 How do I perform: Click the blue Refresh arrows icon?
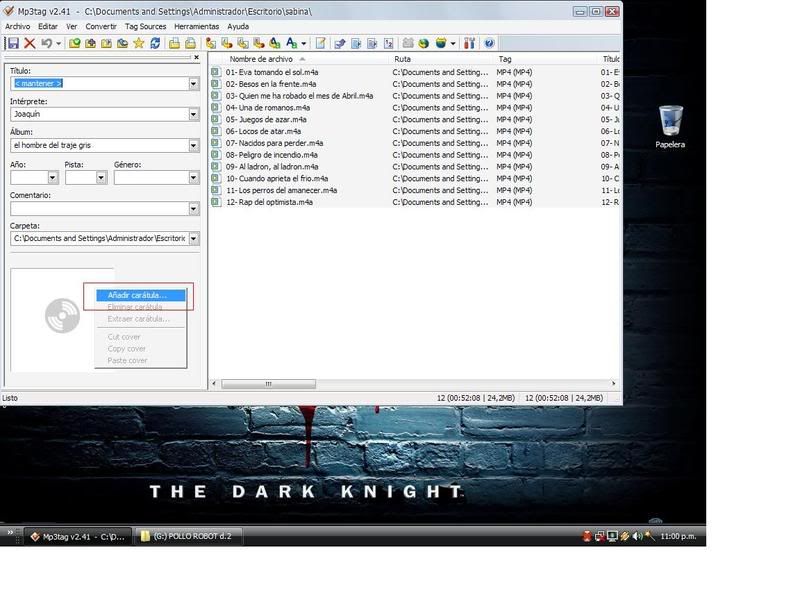click(x=155, y=43)
